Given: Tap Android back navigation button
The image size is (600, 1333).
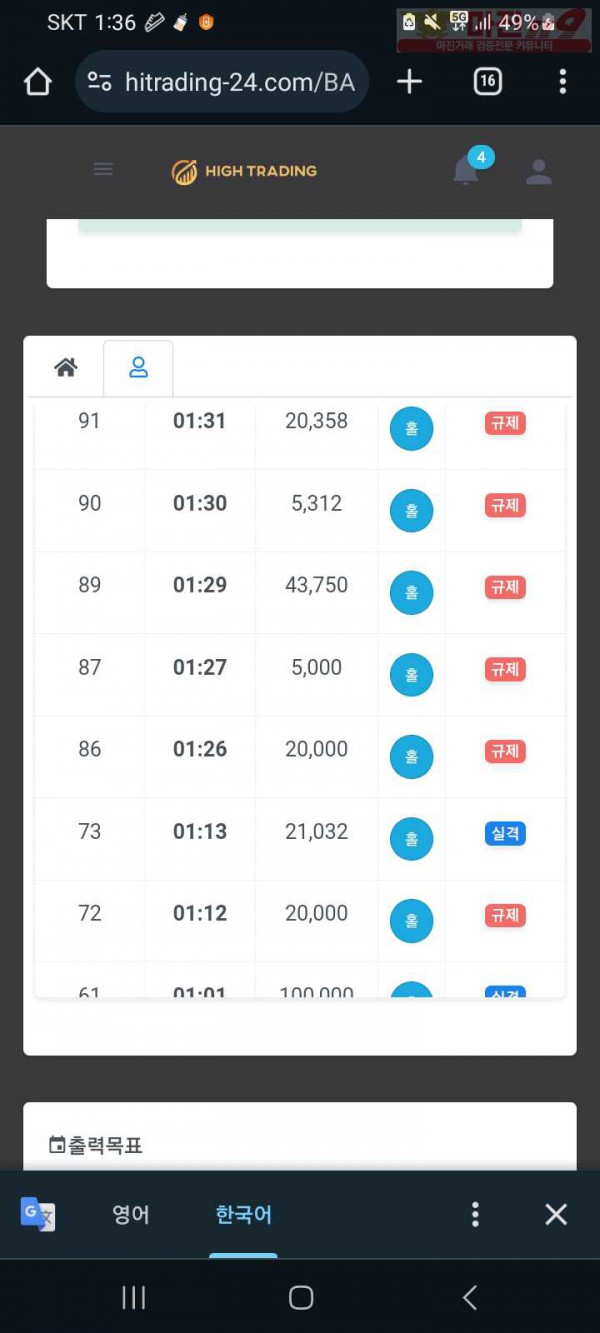Looking at the screenshot, I should click(469, 1298).
